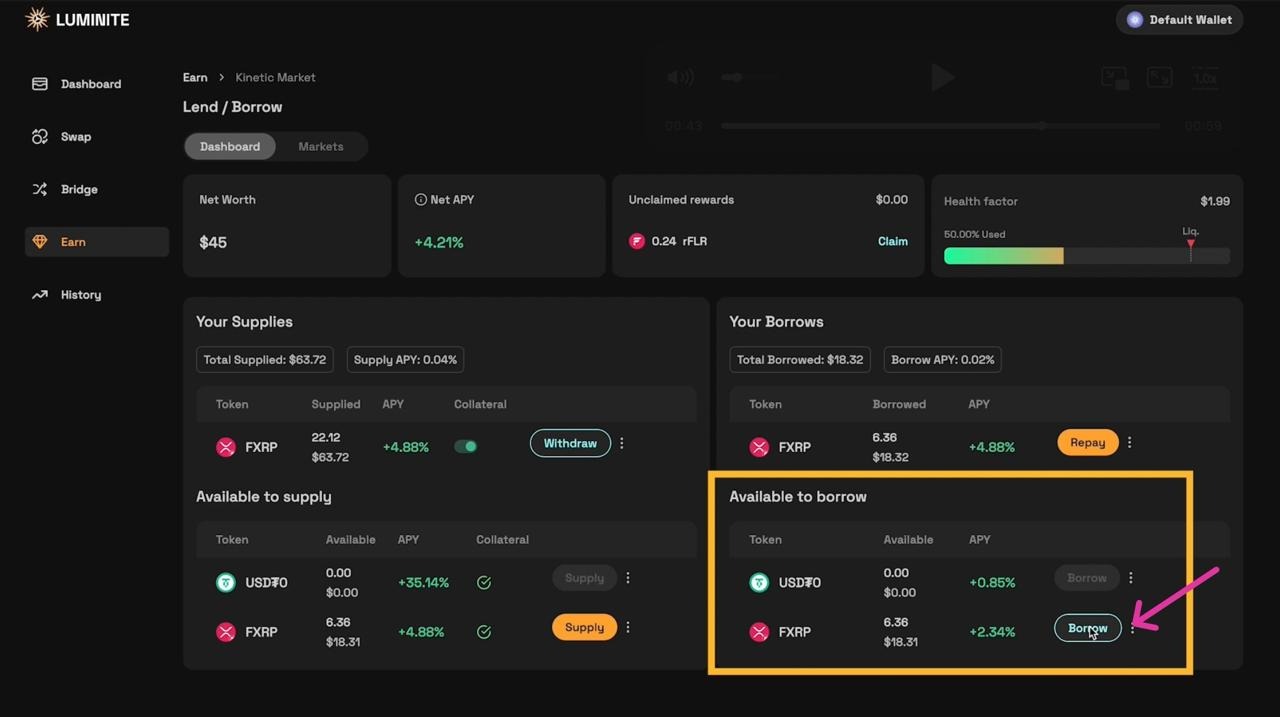
Task: Open Dashboard from the sidebar
Action: pyautogui.click(x=90, y=84)
